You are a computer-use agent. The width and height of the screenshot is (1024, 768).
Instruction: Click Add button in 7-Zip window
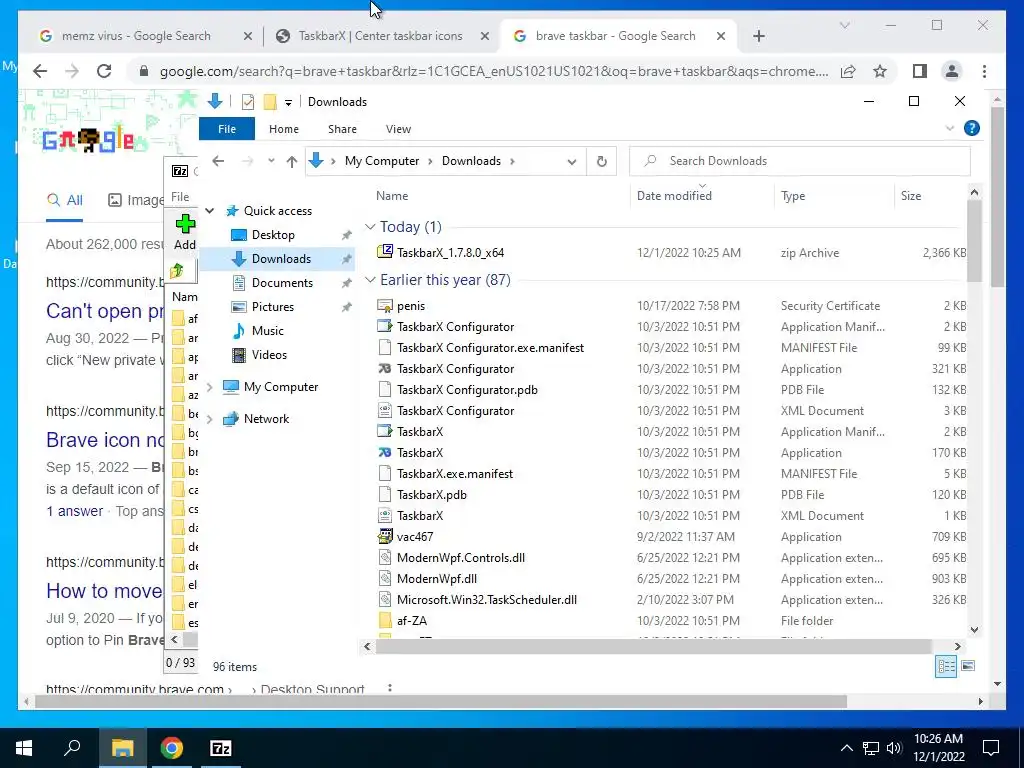tap(185, 232)
